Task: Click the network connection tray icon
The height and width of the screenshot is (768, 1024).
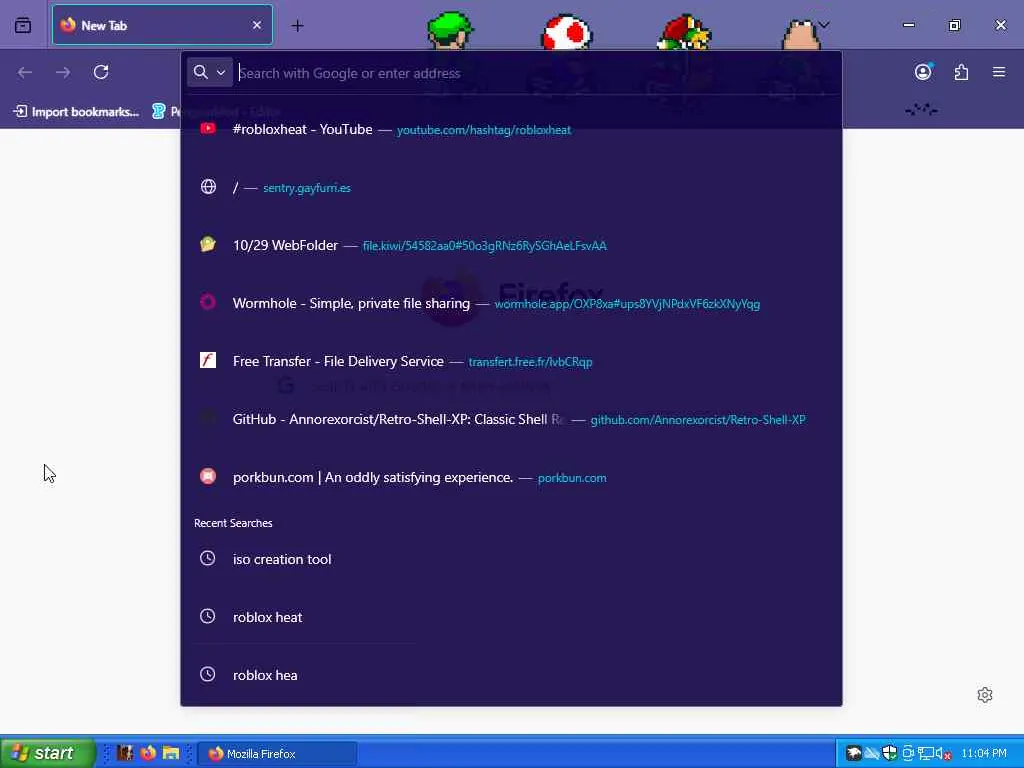Action: pos(925,754)
